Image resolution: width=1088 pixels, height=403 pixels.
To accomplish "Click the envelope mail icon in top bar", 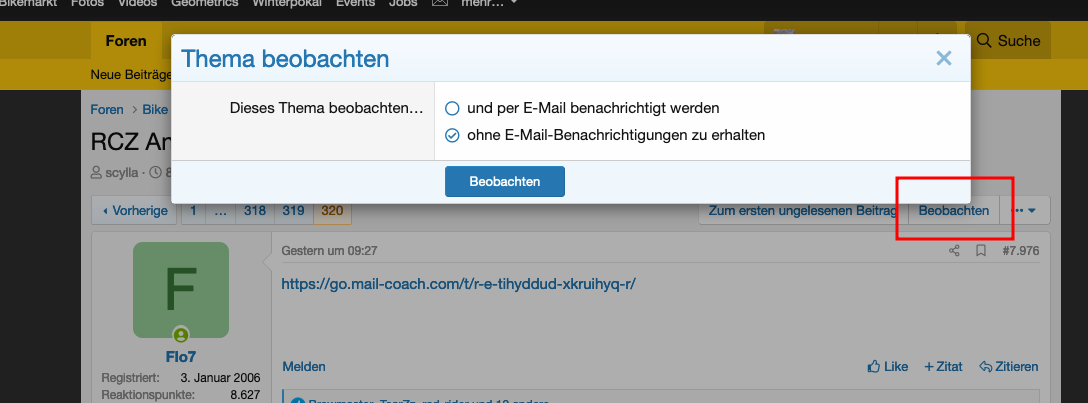I will [439, 3].
